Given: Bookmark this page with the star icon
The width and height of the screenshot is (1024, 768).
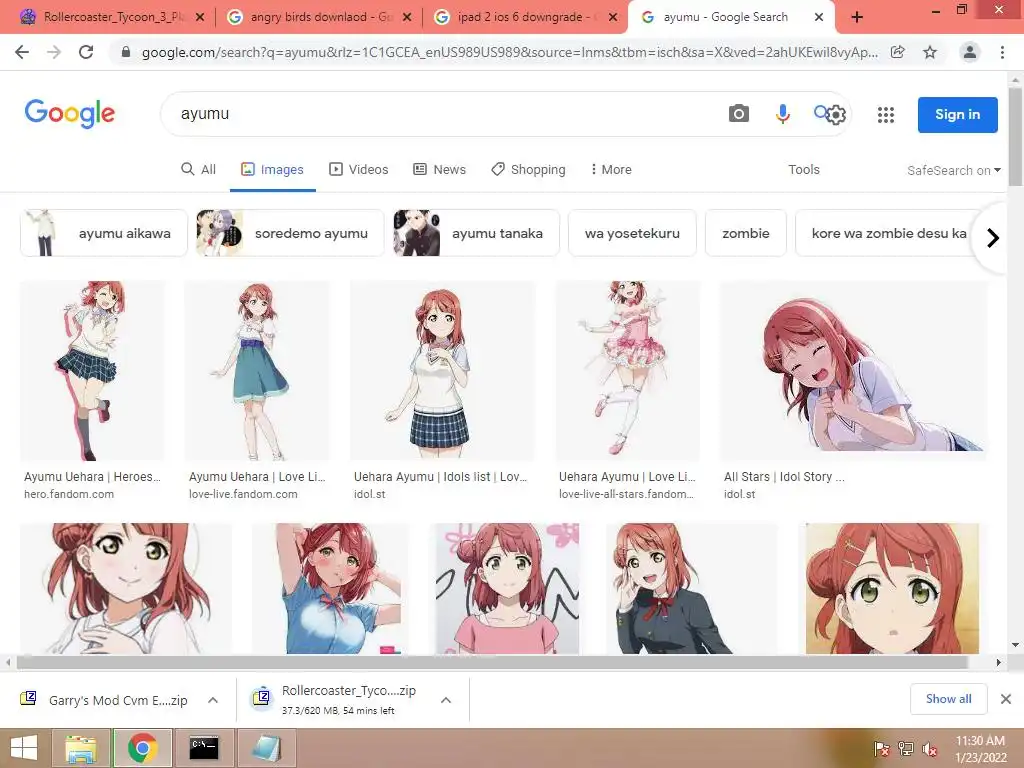Looking at the screenshot, I should pyautogui.click(x=930, y=52).
